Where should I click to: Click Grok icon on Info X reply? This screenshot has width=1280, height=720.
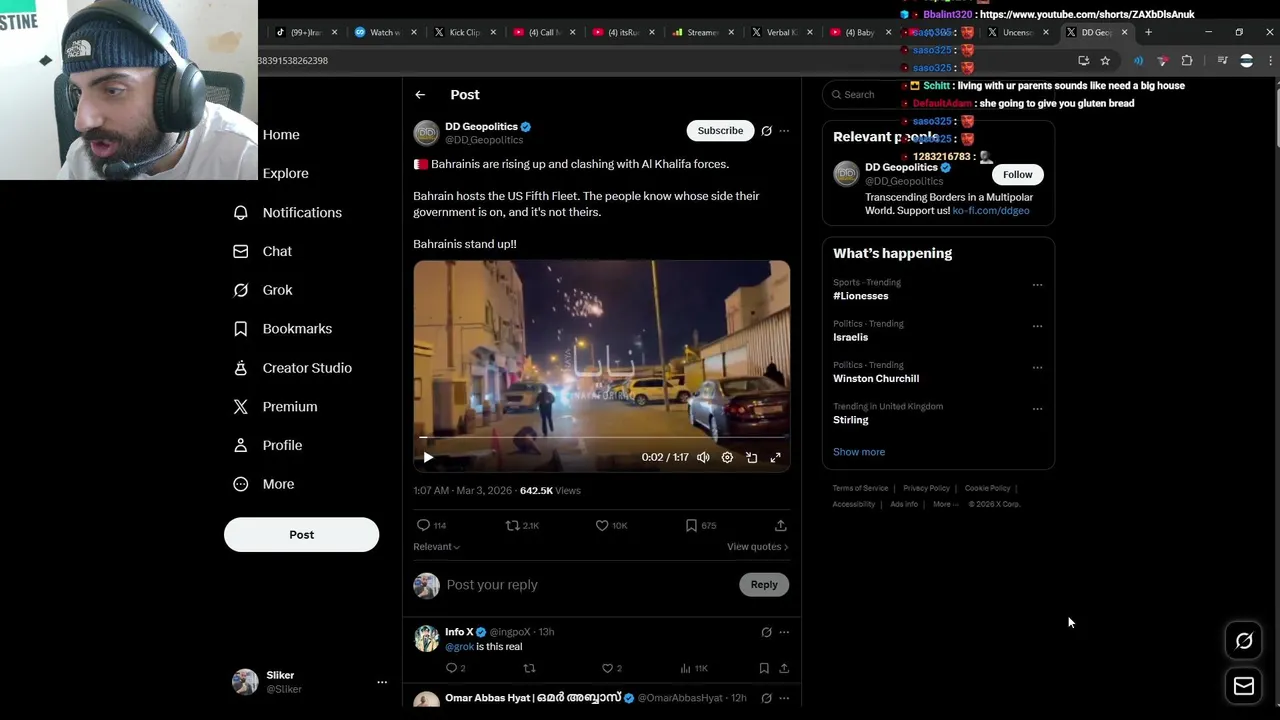(x=767, y=632)
